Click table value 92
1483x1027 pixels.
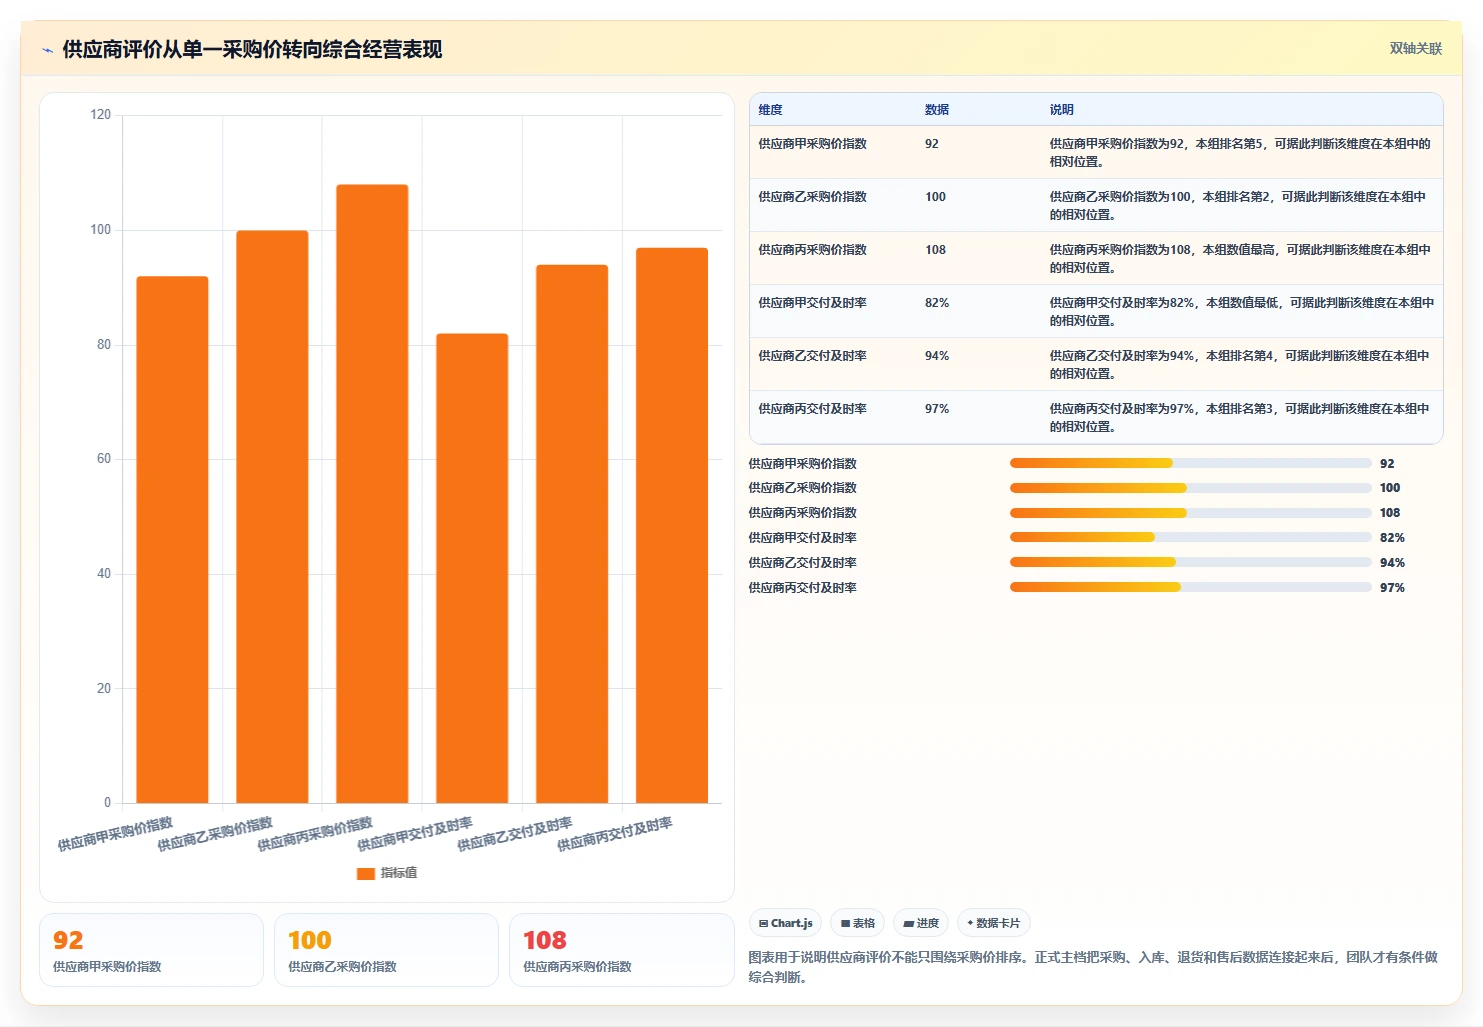932,144
